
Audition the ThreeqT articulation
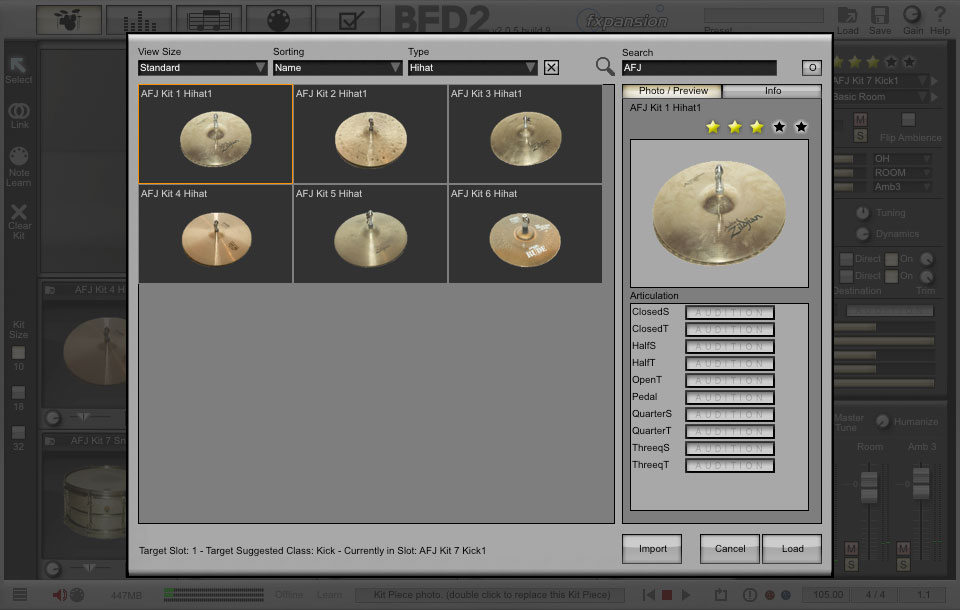click(x=729, y=465)
